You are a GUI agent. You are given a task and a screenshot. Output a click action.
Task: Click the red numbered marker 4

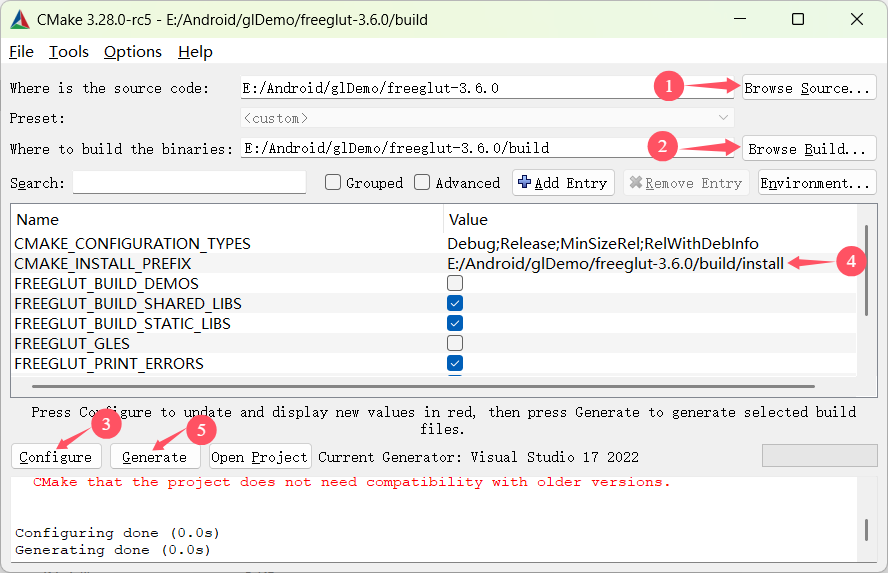850,262
